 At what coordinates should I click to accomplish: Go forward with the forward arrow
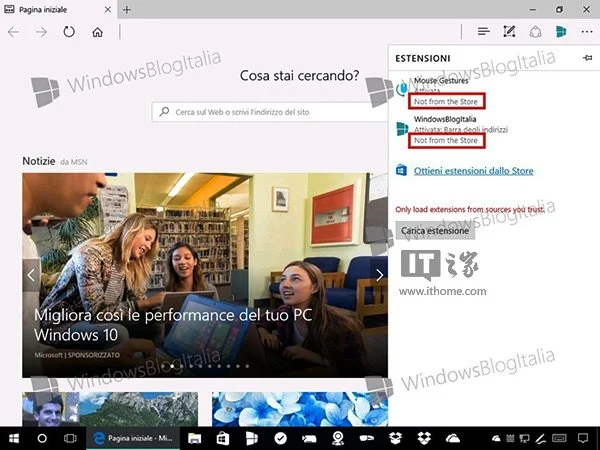click(41, 32)
